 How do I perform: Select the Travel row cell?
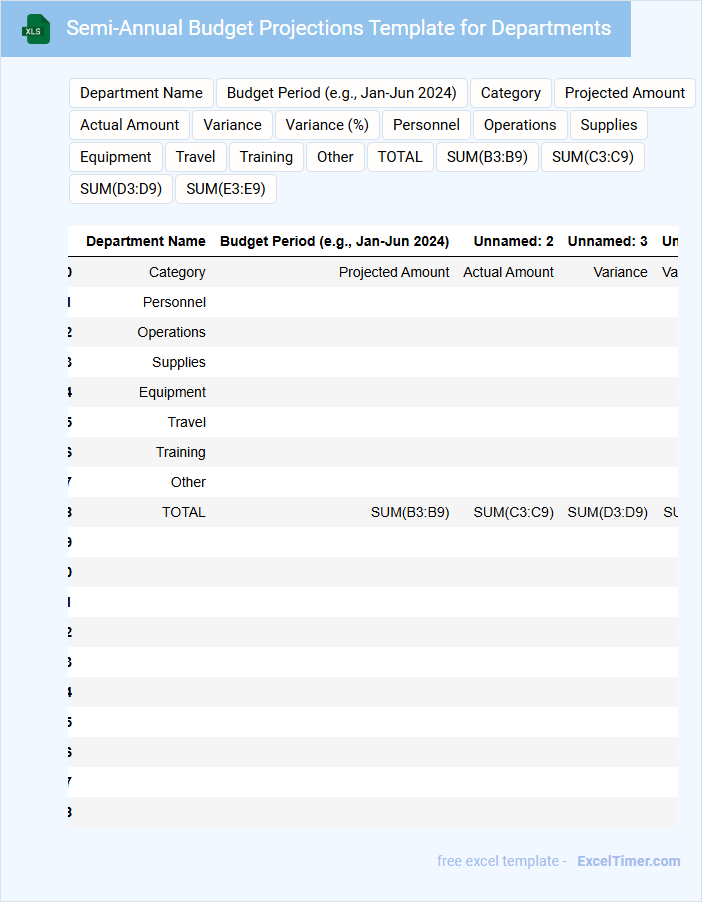186,422
